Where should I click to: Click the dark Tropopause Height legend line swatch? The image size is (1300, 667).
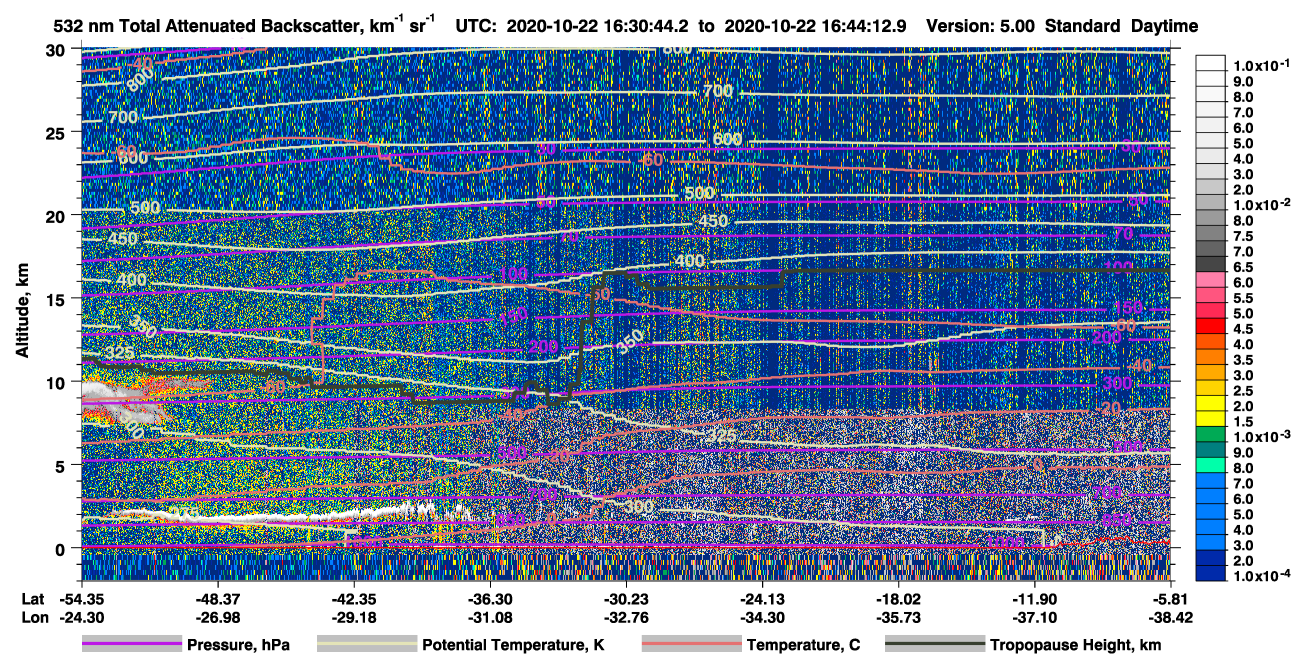point(935,645)
